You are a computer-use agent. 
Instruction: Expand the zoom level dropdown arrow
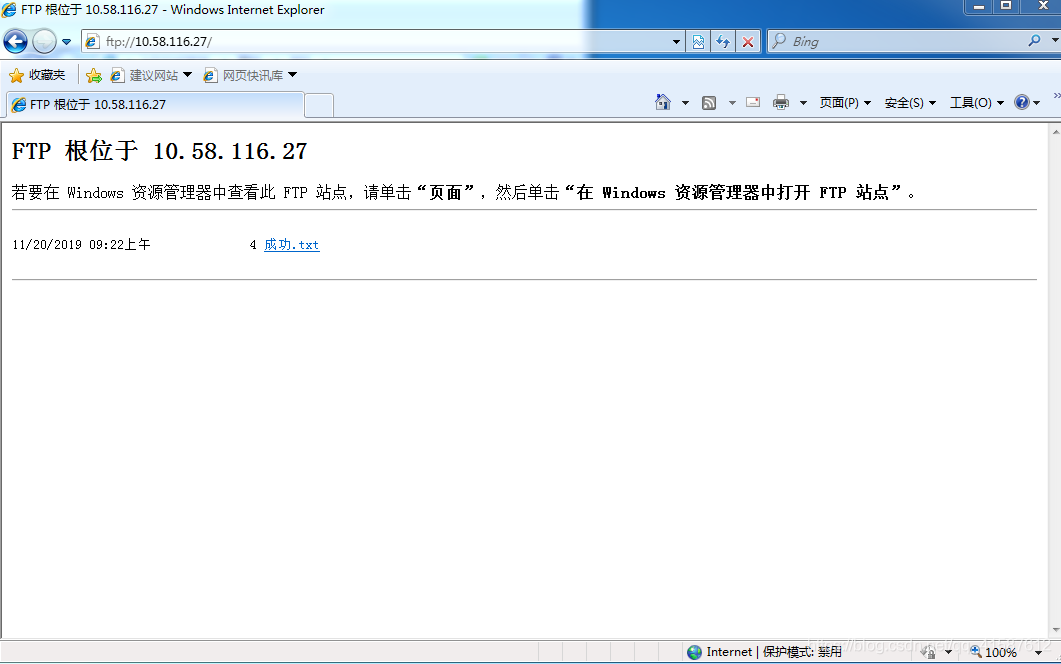[x=1039, y=652]
